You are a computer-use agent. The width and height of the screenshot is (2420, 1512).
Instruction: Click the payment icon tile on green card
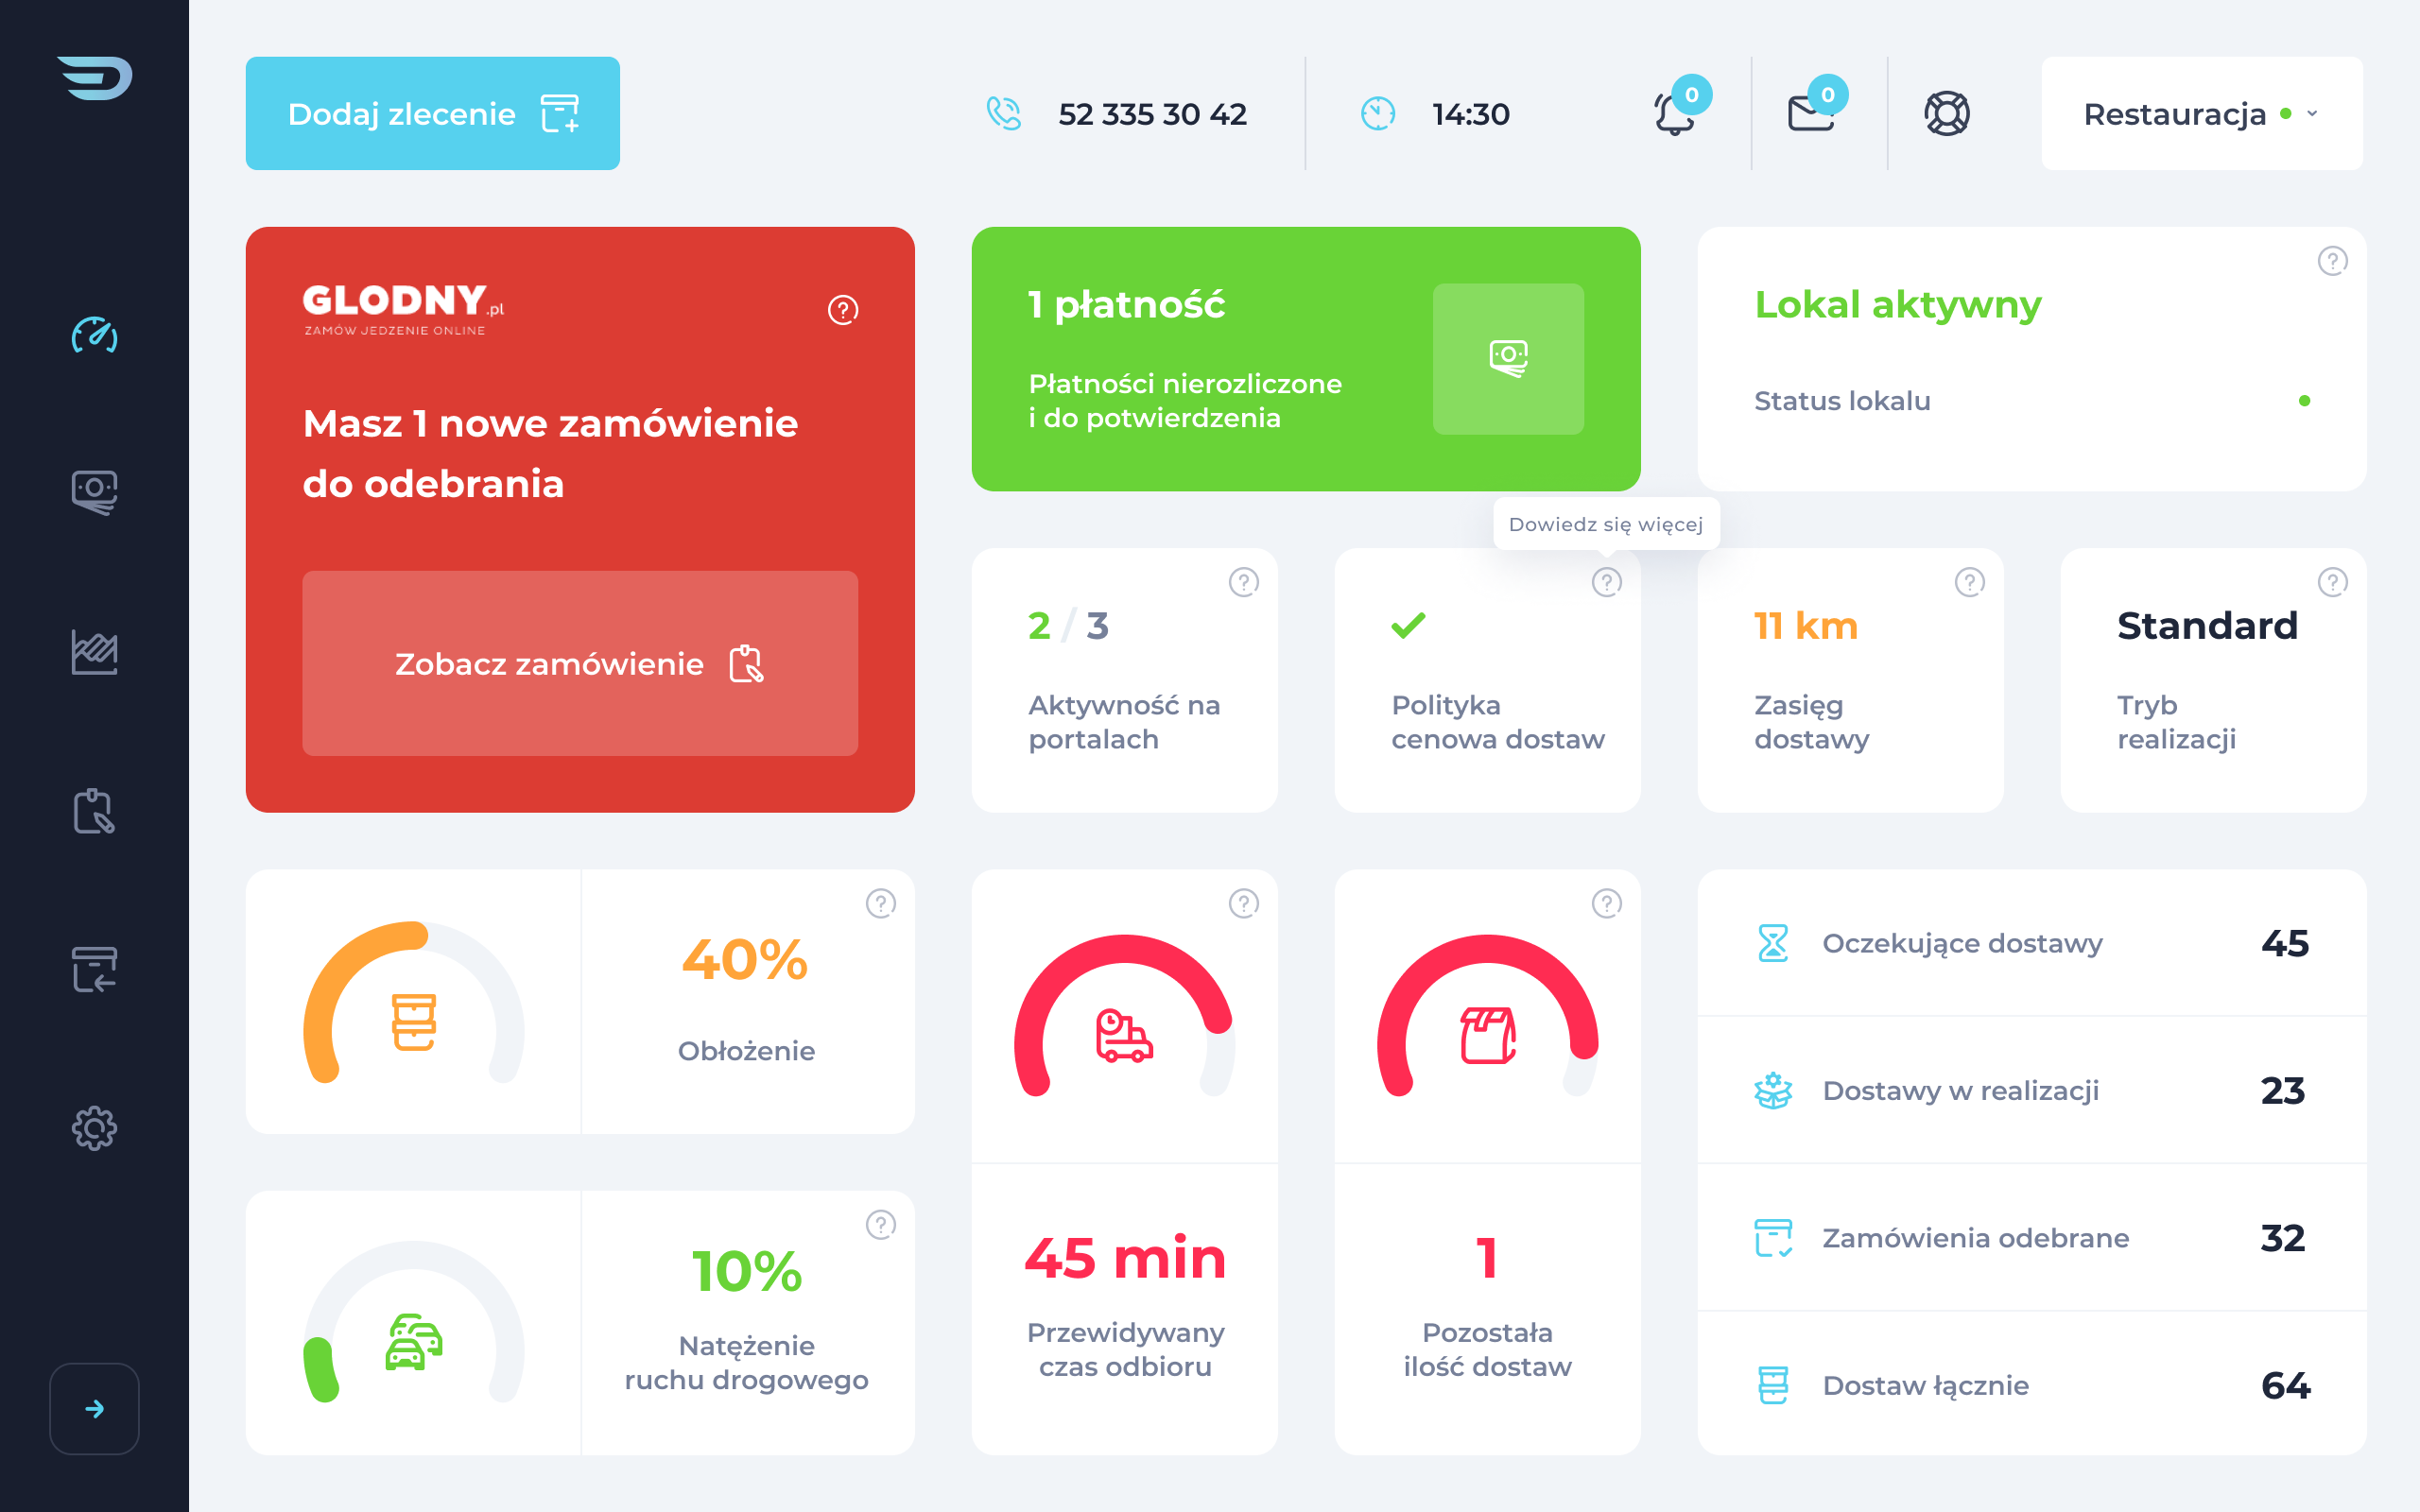tap(1508, 358)
